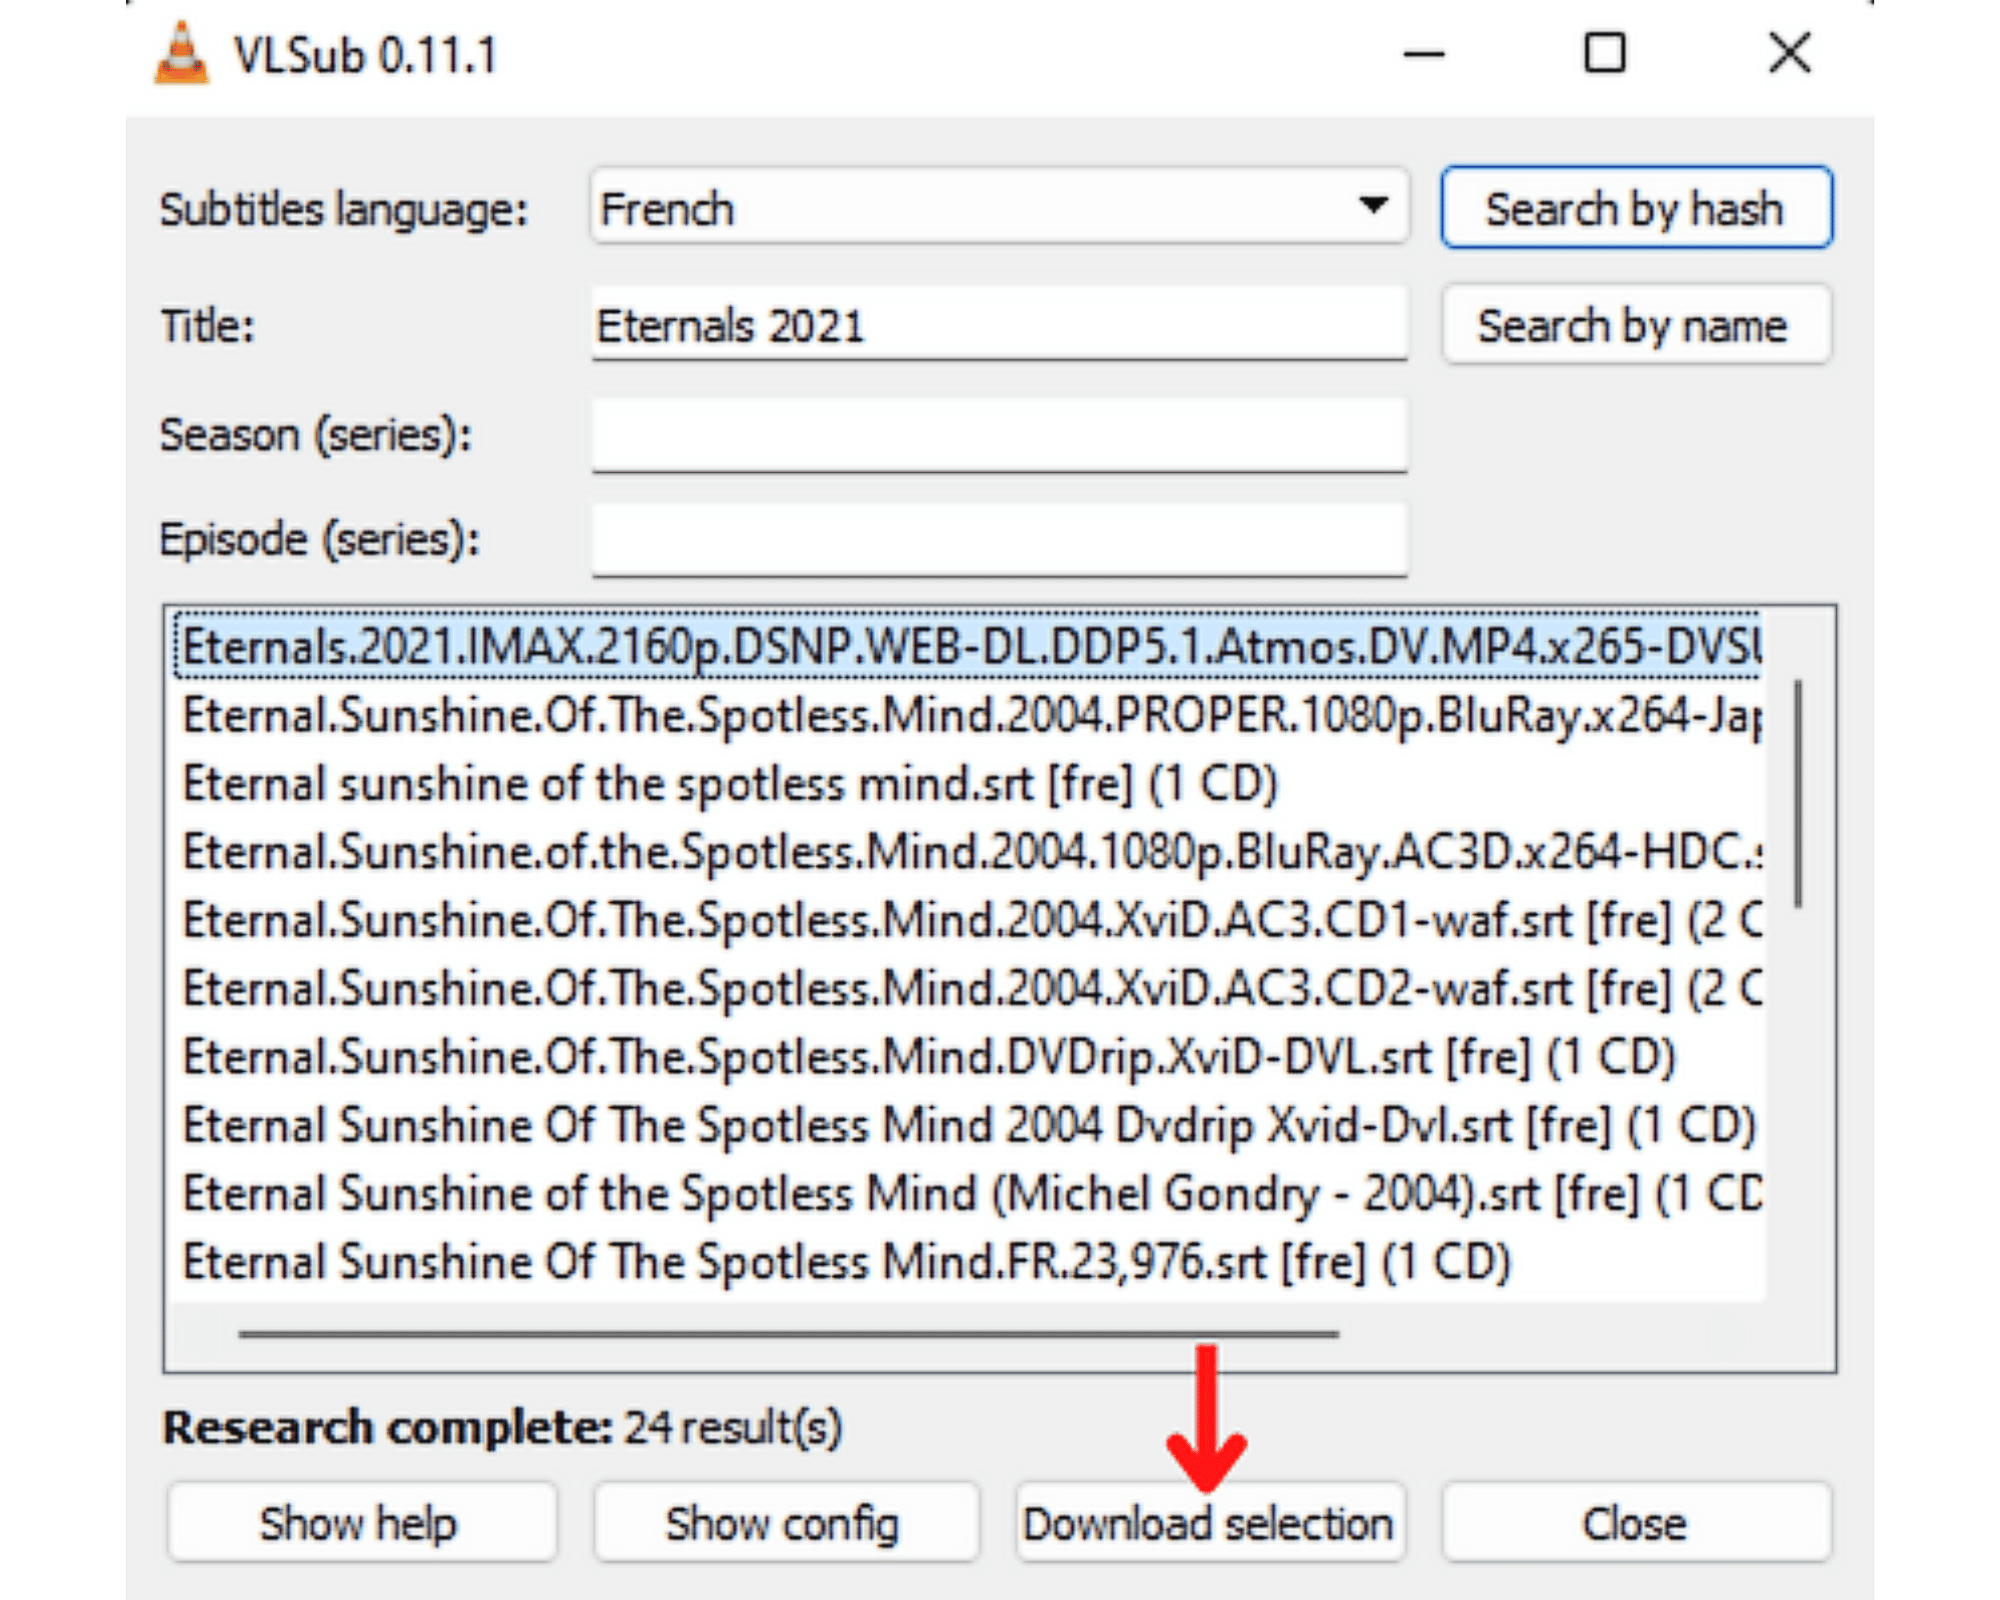This screenshot has height=1600, width=2000.
Task: Select 'Eternal sunshine of the spotless mind.srt [fre] (1 CD)'
Action: pyautogui.click(x=967, y=783)
